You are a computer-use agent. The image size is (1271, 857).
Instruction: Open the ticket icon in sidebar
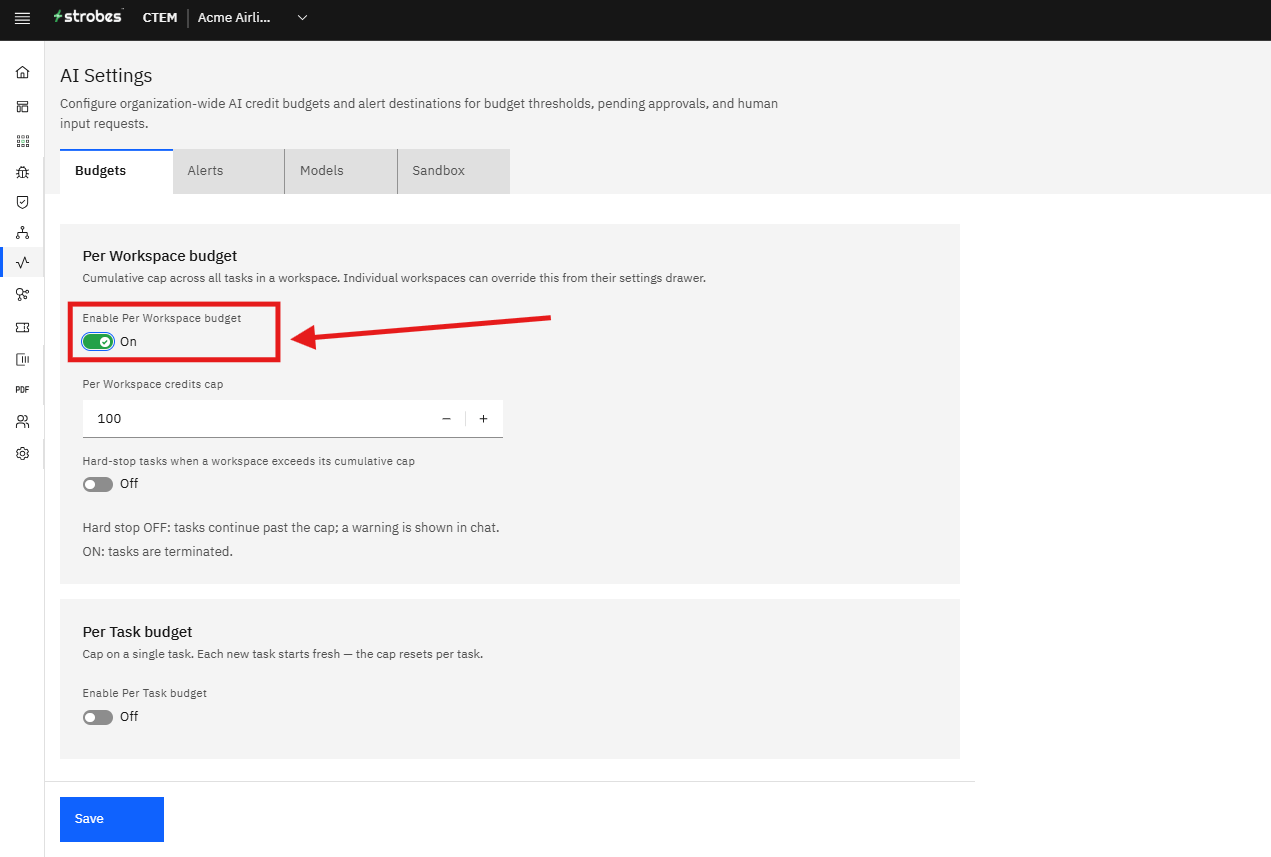[x=22, y=327]
